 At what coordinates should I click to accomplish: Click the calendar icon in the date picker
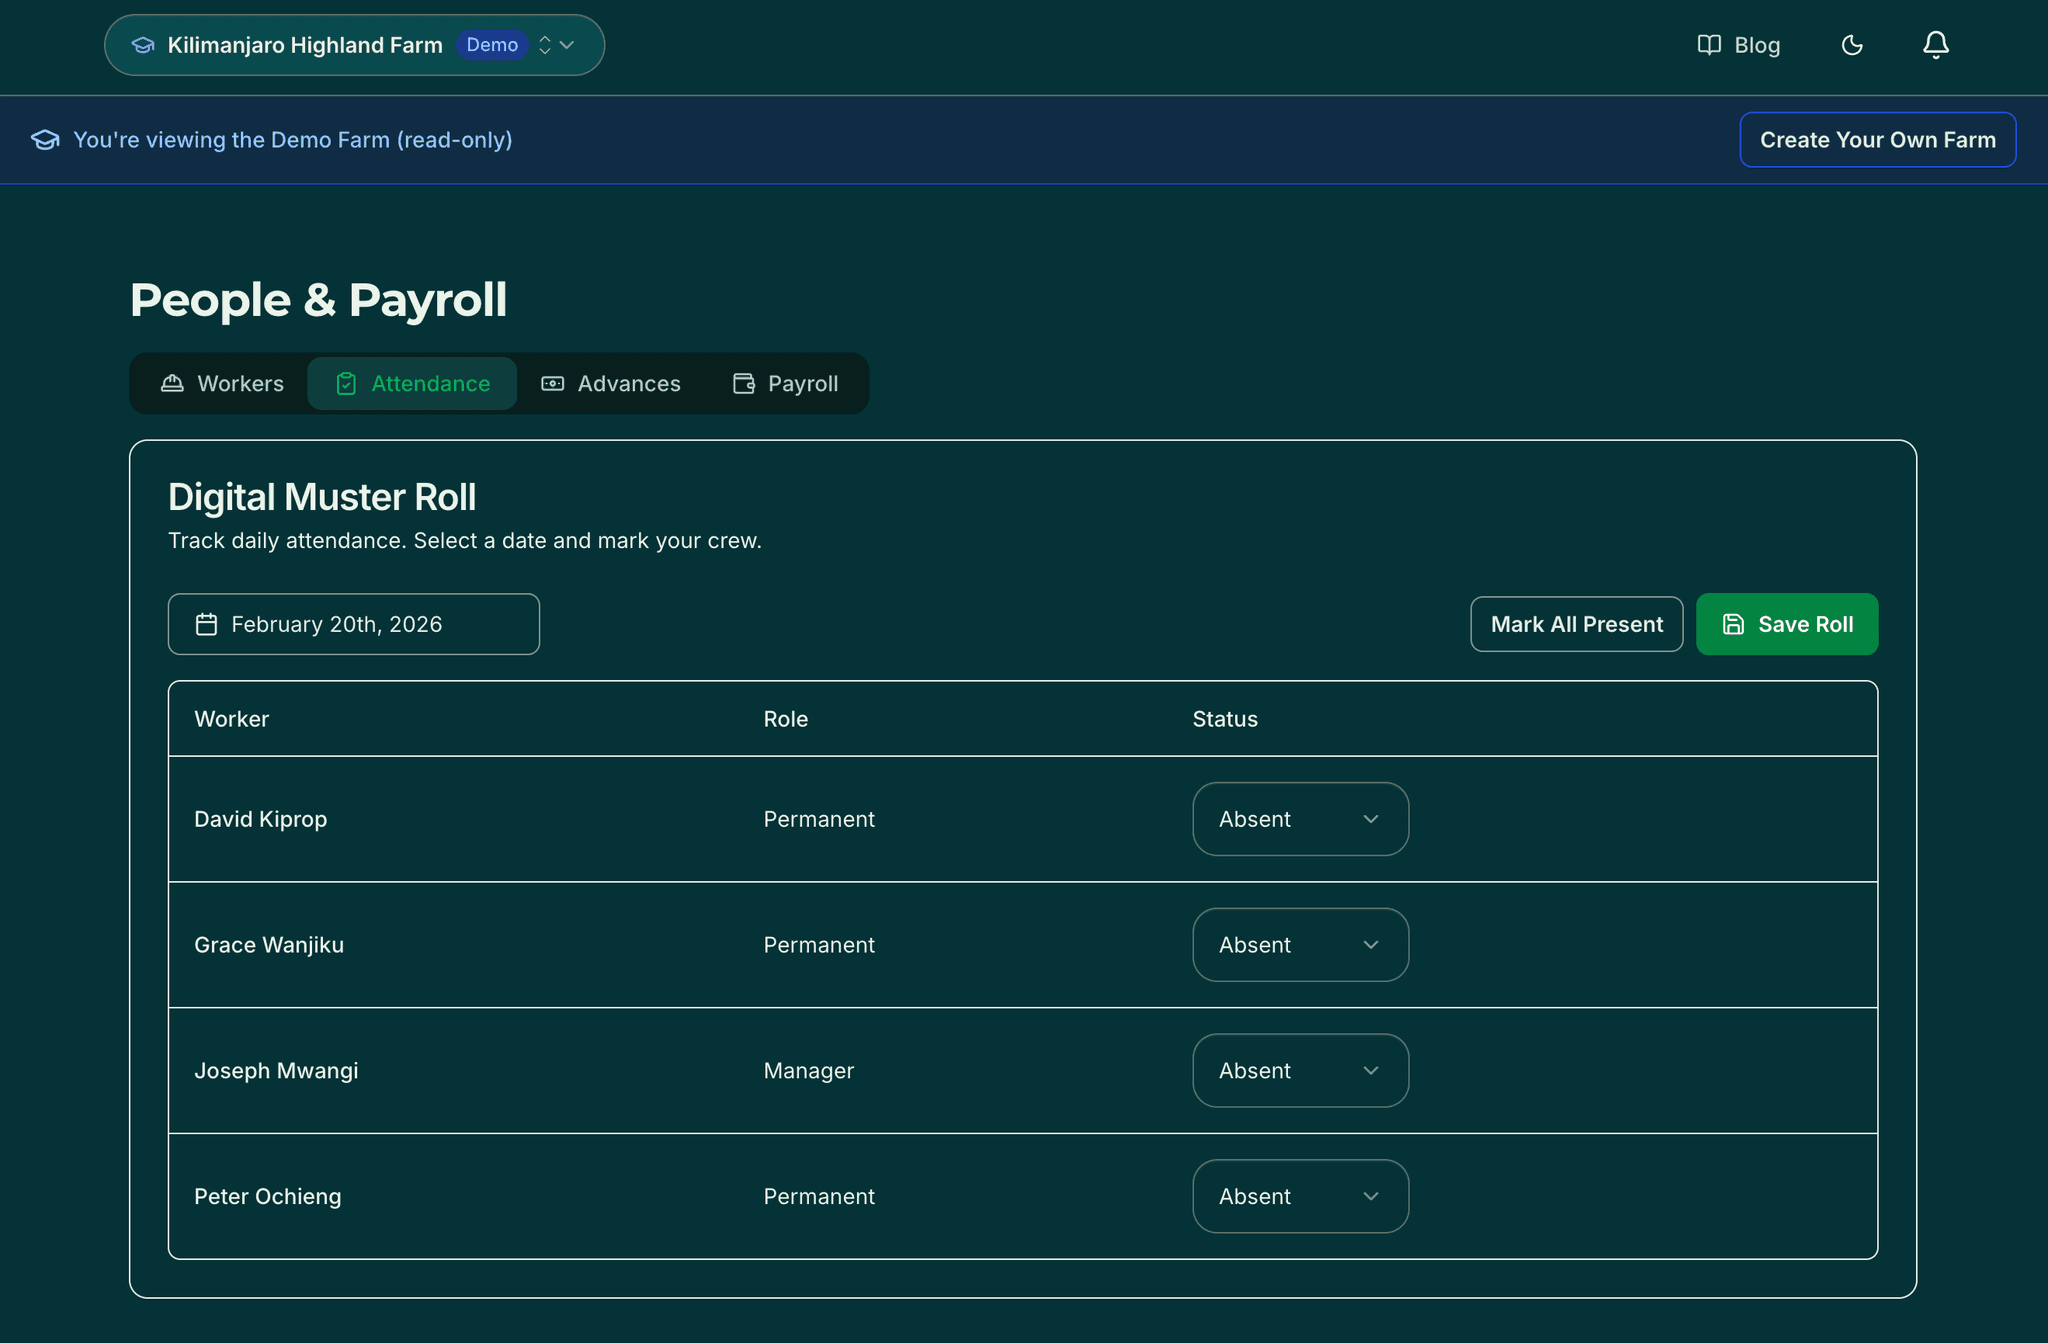pos(206,624)
